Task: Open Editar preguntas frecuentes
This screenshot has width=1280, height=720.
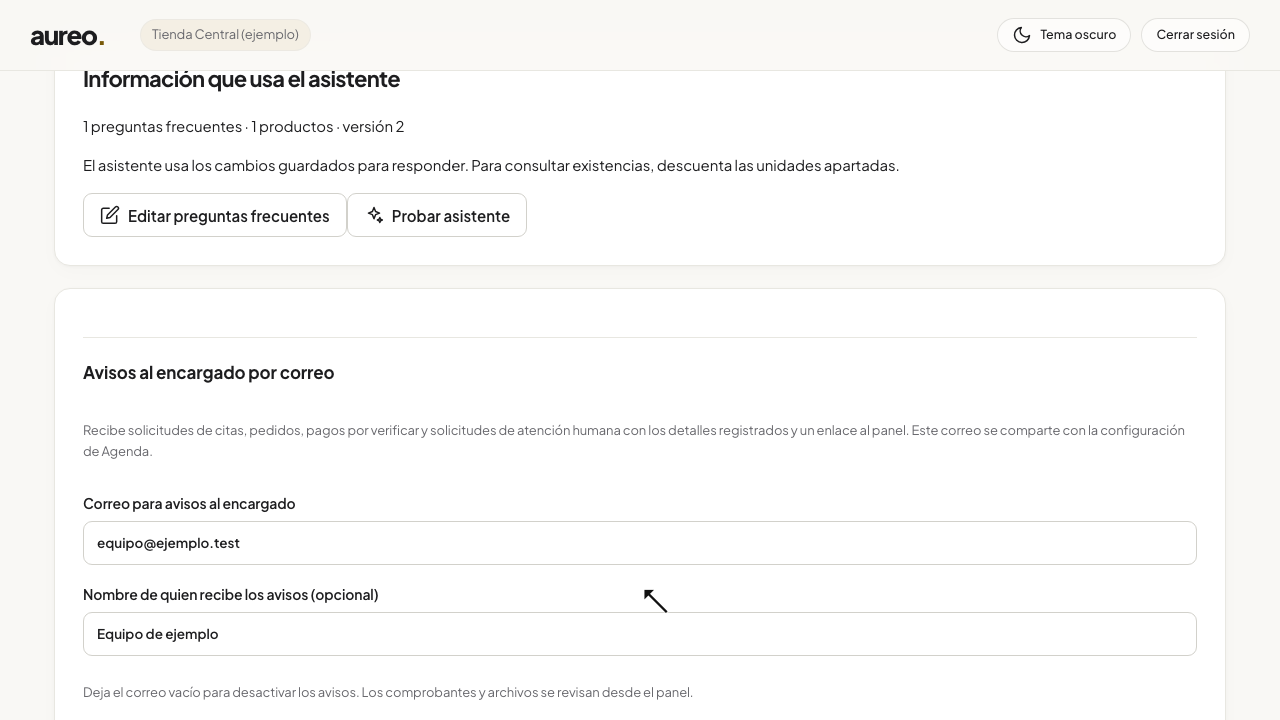Action: click(215, 215)
